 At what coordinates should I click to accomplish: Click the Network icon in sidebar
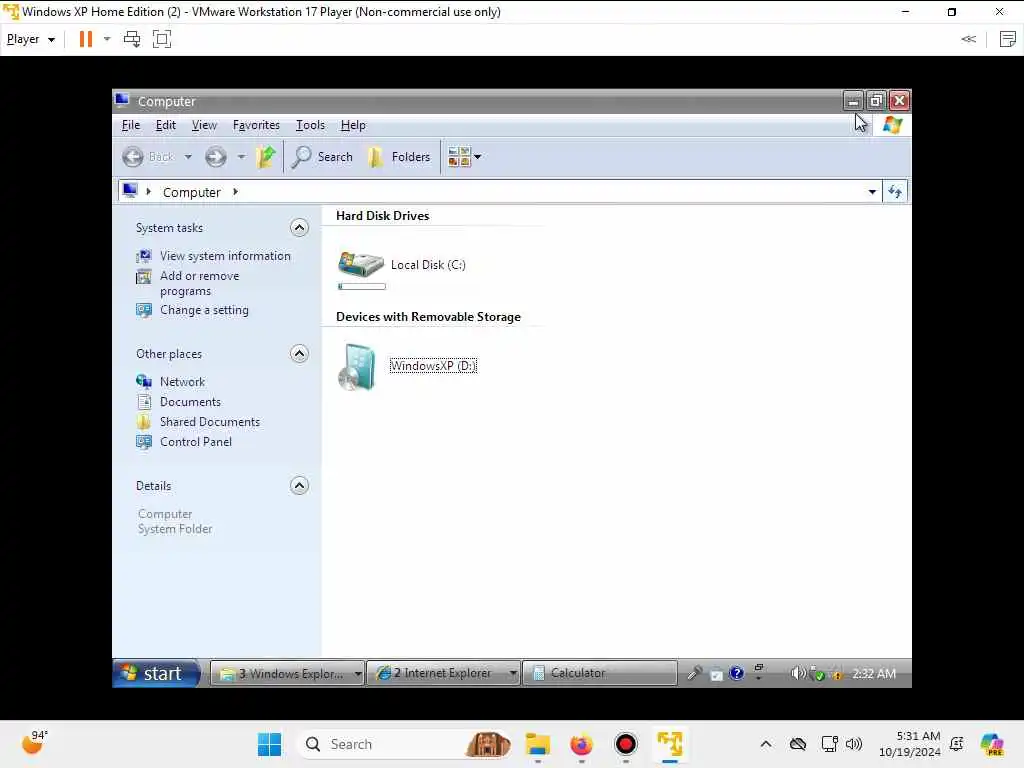[144, 381]
